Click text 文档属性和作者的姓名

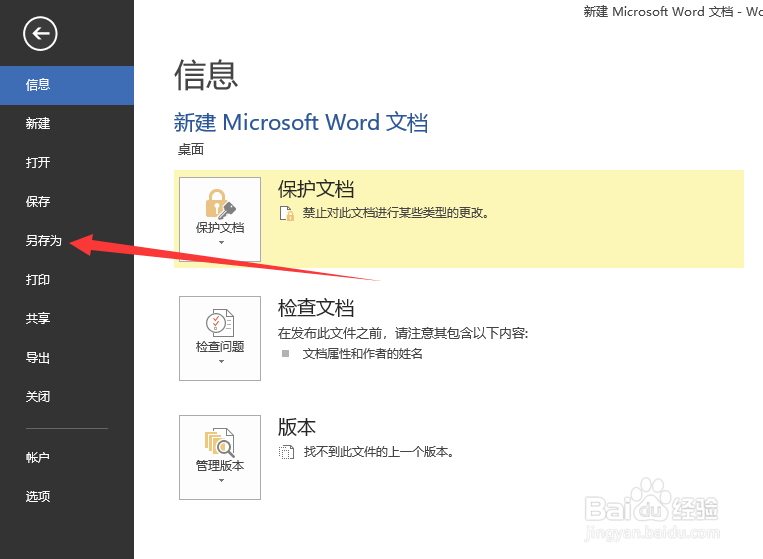pos(363,354)
